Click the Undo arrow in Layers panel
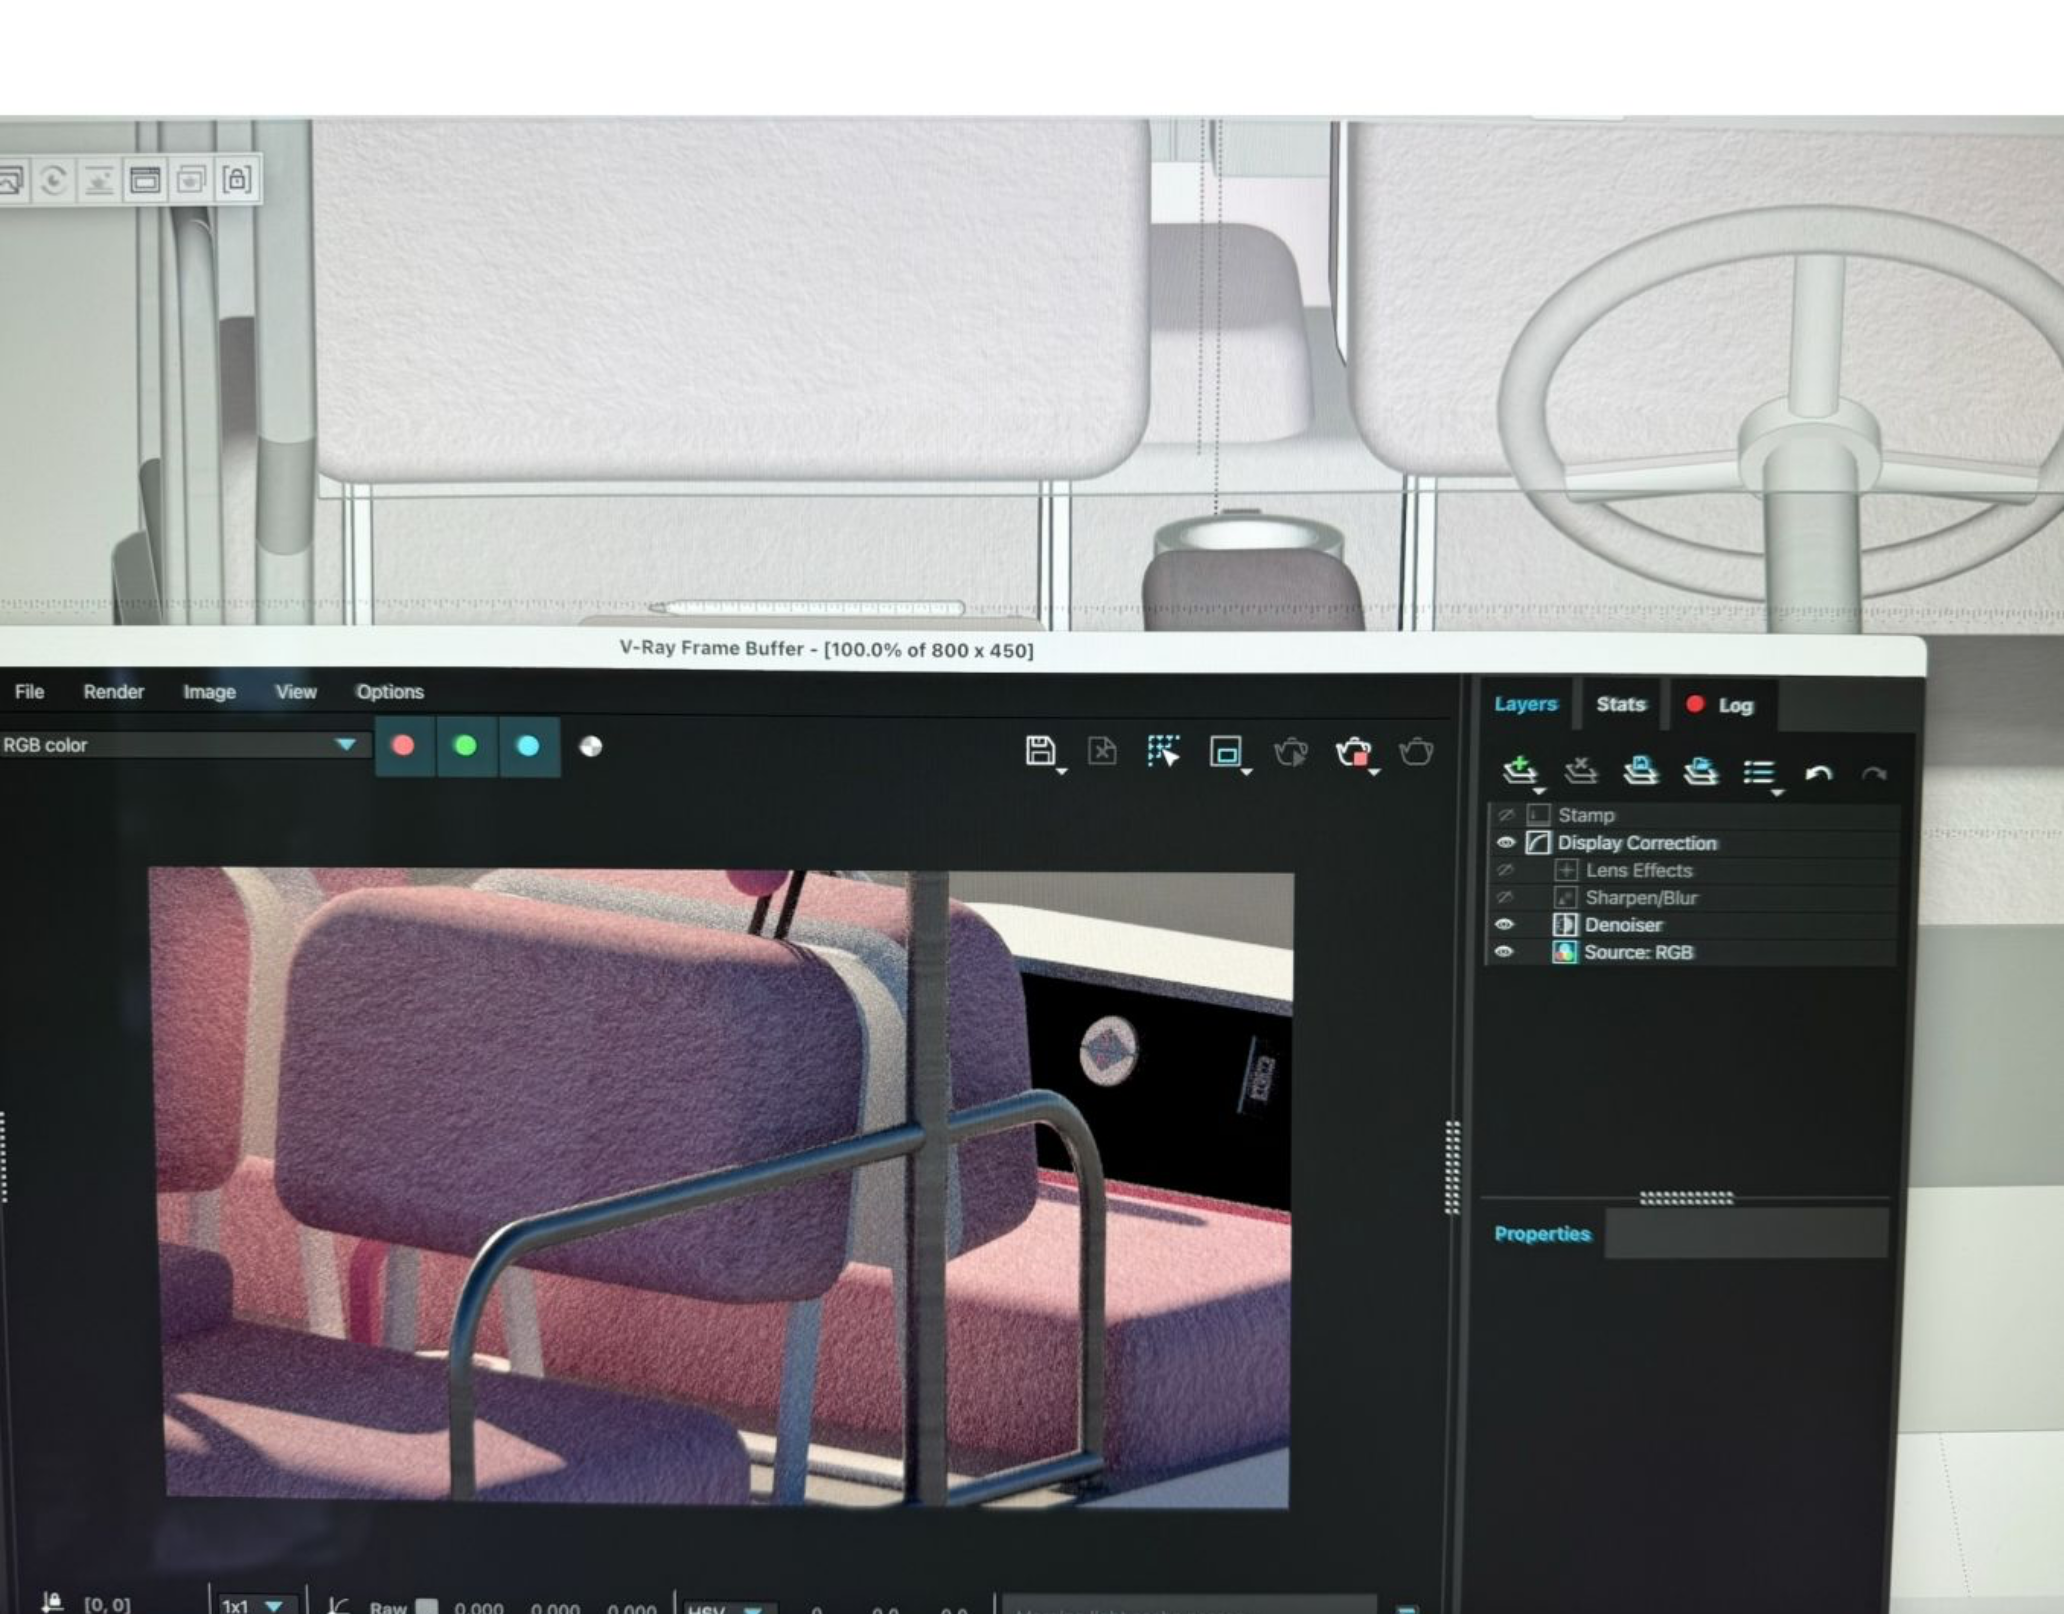Image resolution: width=2064 pixels, height=1614 pixels. [x=1818, y=773]
